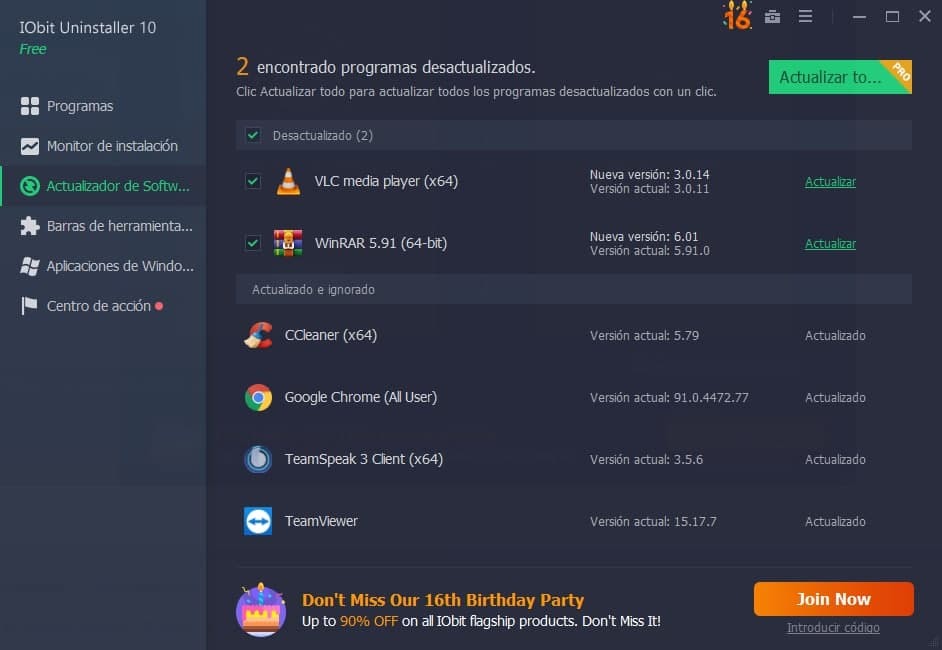Uncheck the WinRAR 5.91 checkbox
942x650 pixels.
coord(253,243)
